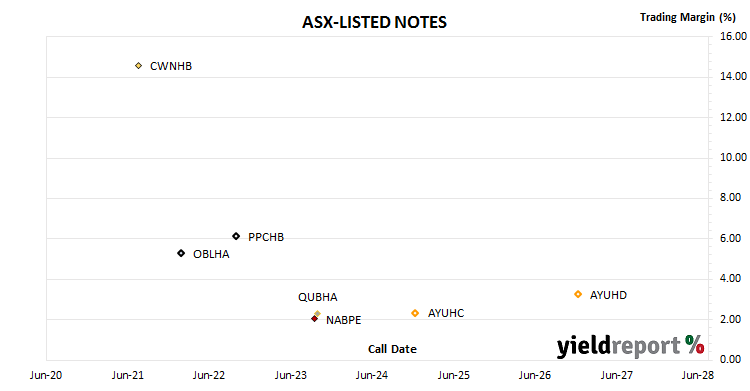Screen dimensions: 750x391
Task: Click the red NABPE diamond marker
Action: coord(314,319)
